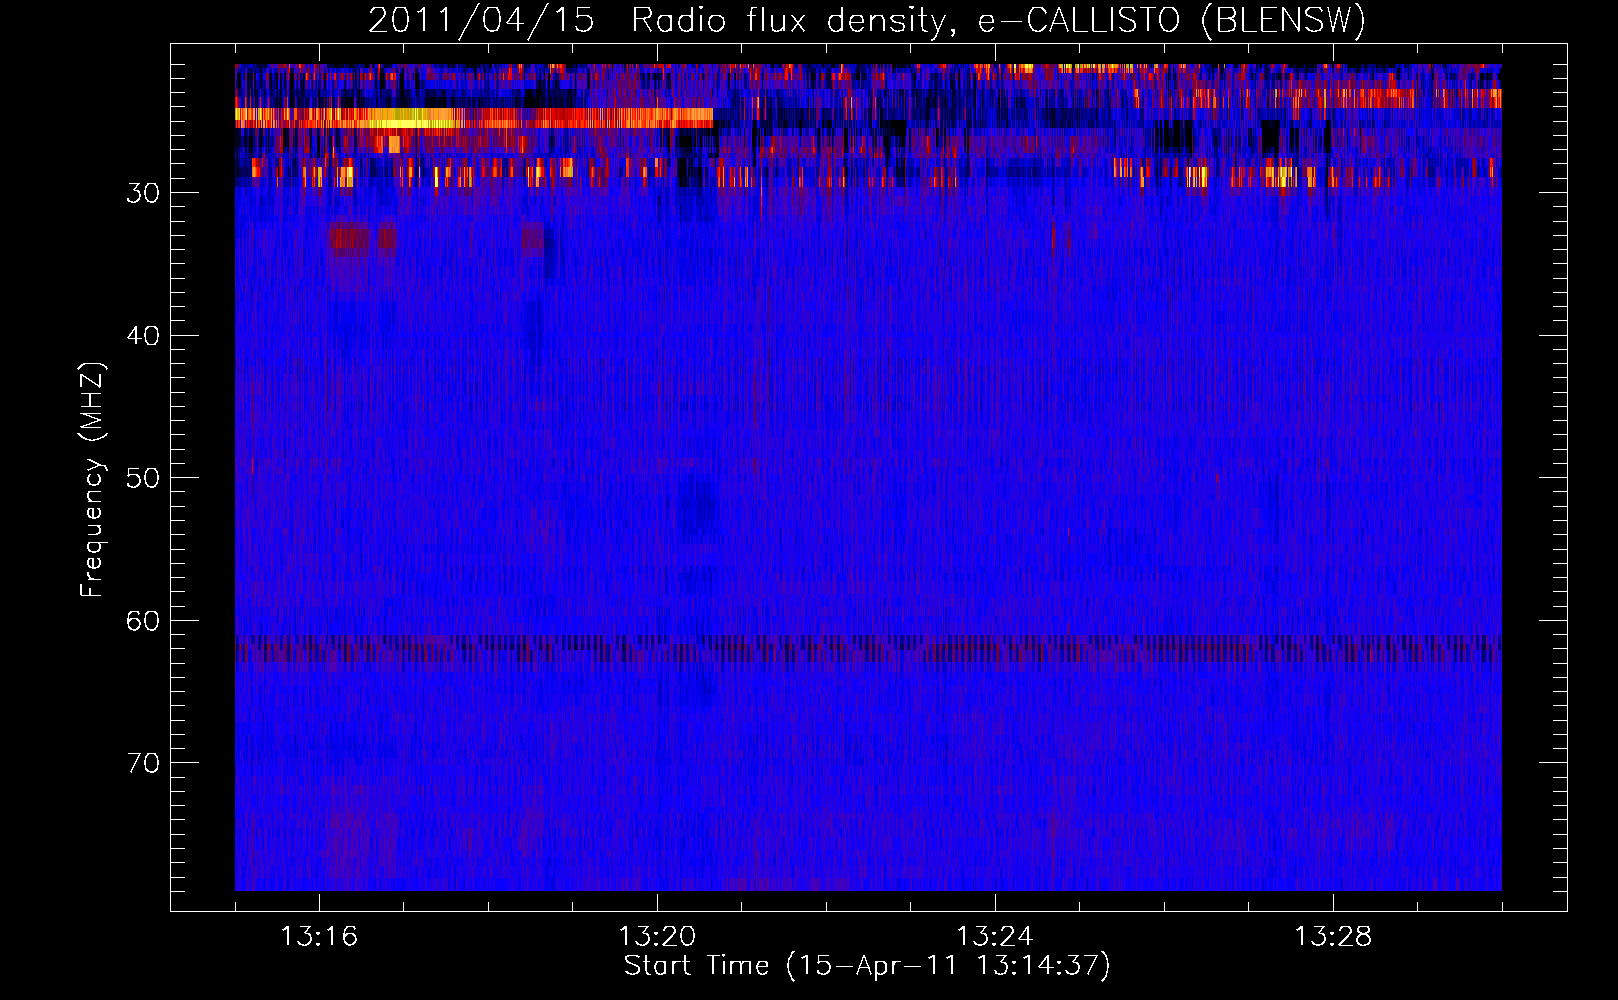Click the 13:24 time tick label
1618x1000 pixels.
995,937
